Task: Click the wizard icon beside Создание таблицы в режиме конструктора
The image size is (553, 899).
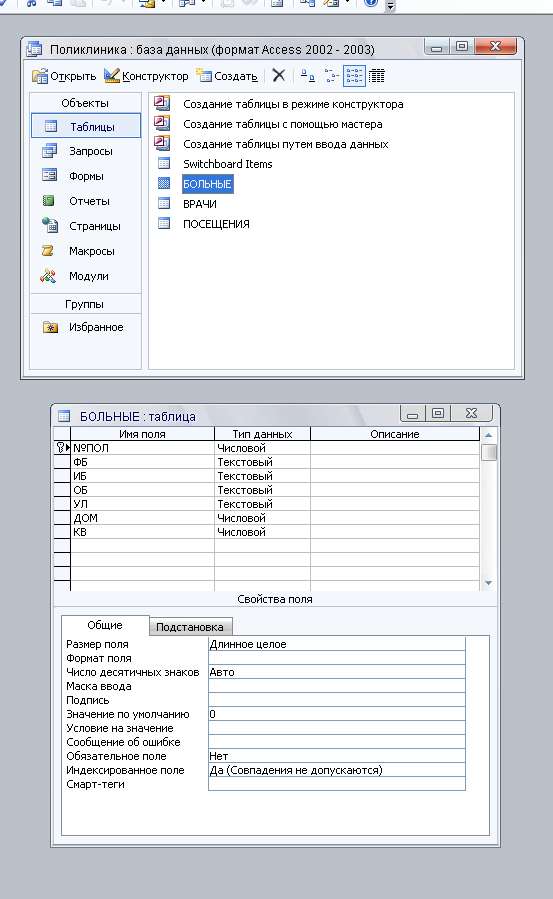Action: [163, 103]
